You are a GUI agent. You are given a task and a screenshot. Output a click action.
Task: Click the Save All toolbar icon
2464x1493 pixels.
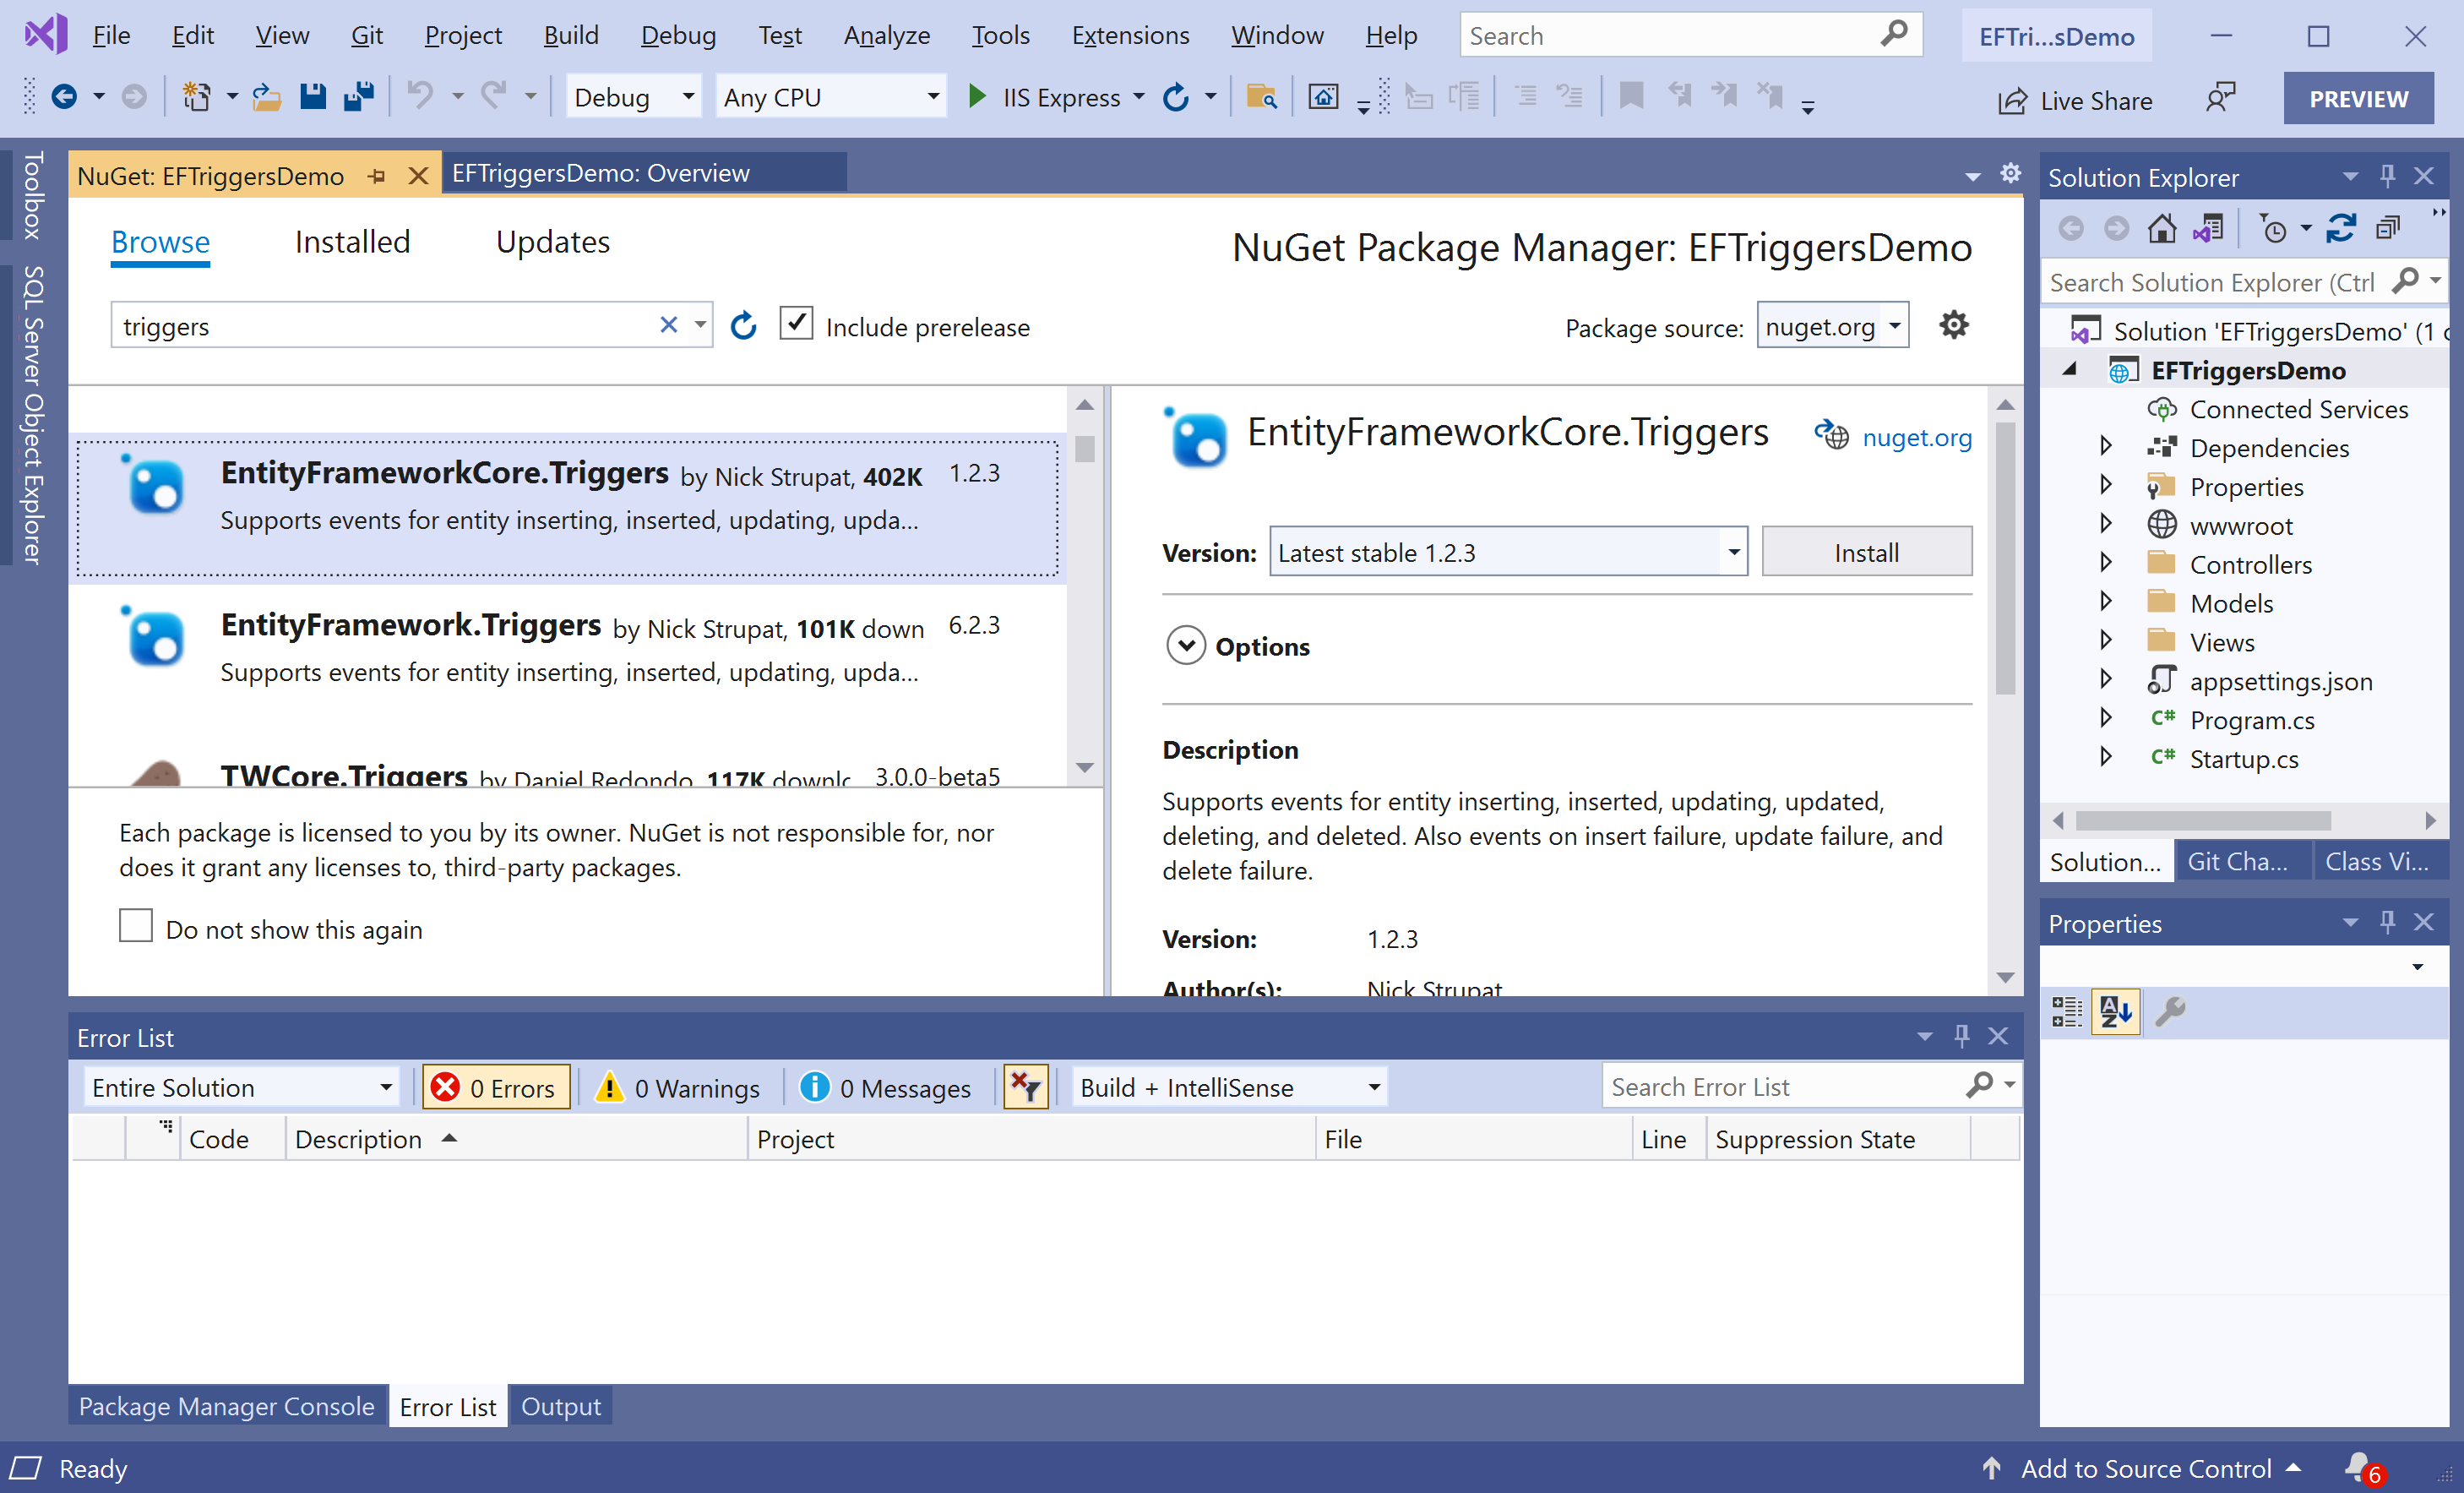[x=358, y=97]
